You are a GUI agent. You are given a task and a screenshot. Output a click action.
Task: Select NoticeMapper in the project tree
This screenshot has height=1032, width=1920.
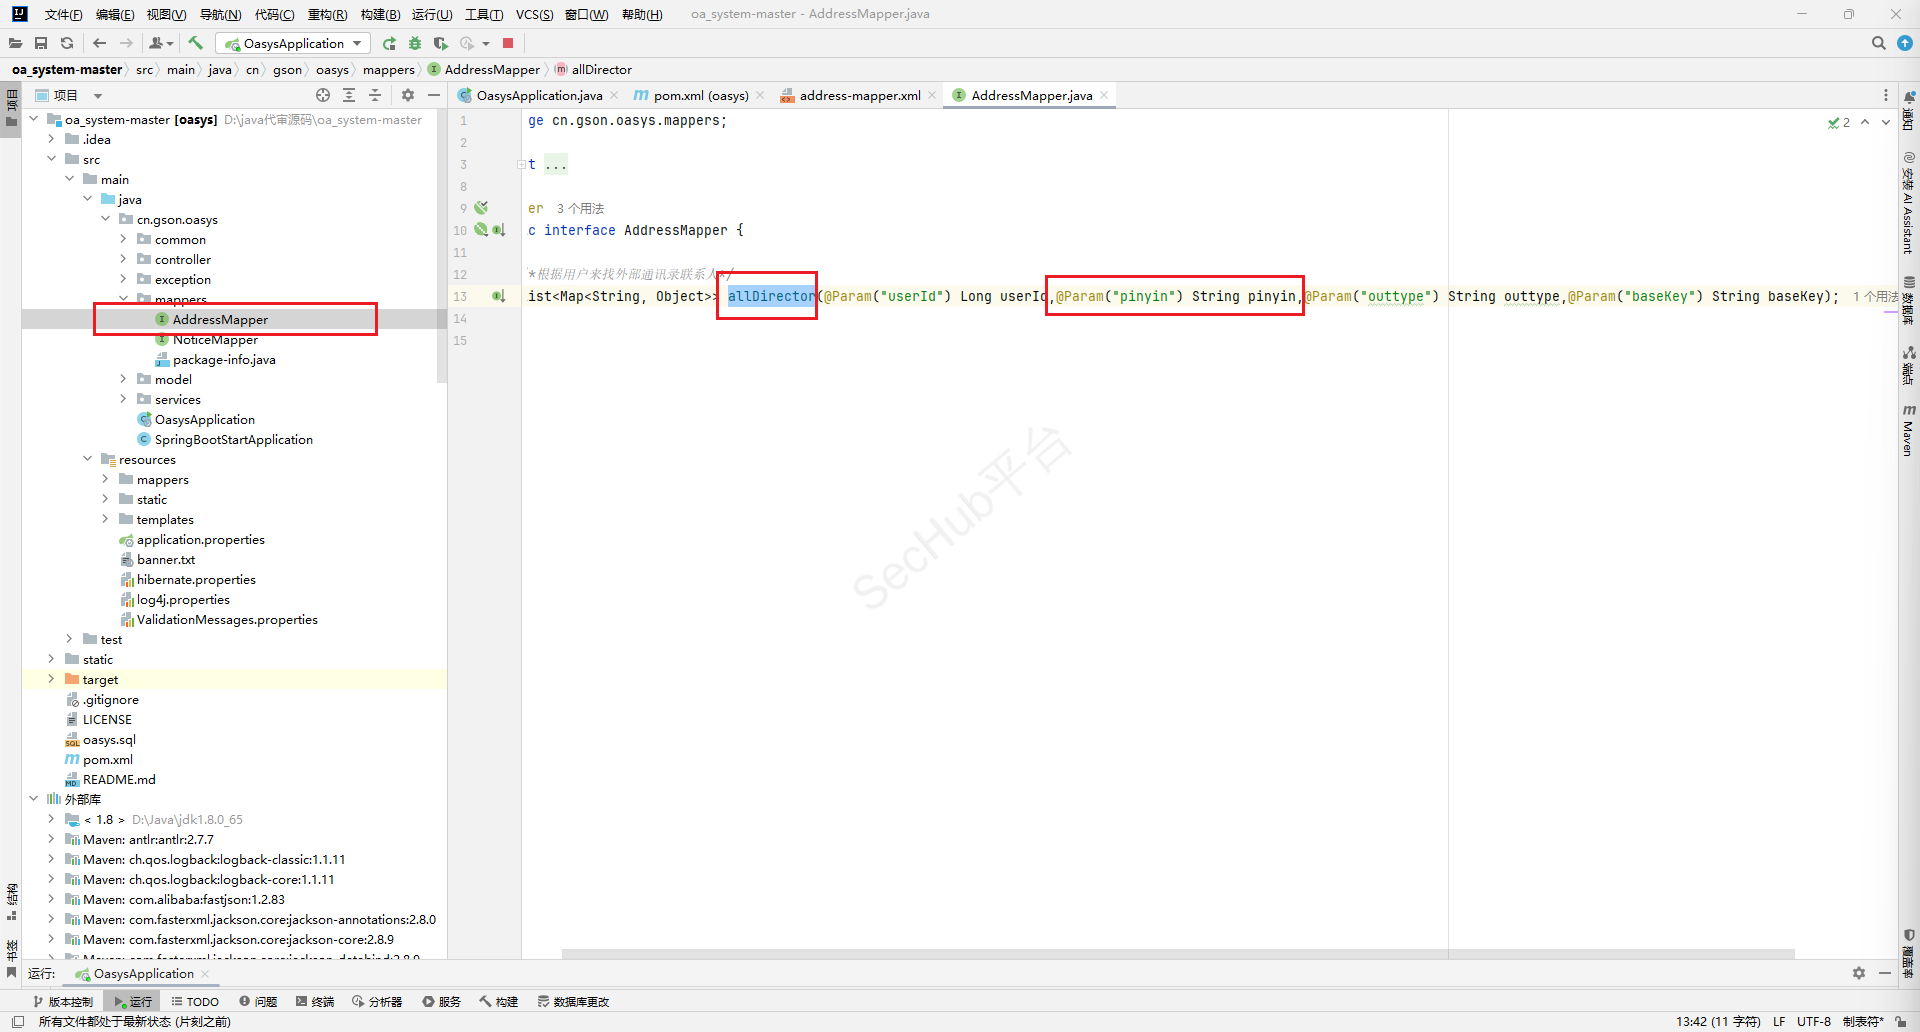[215, 339]
